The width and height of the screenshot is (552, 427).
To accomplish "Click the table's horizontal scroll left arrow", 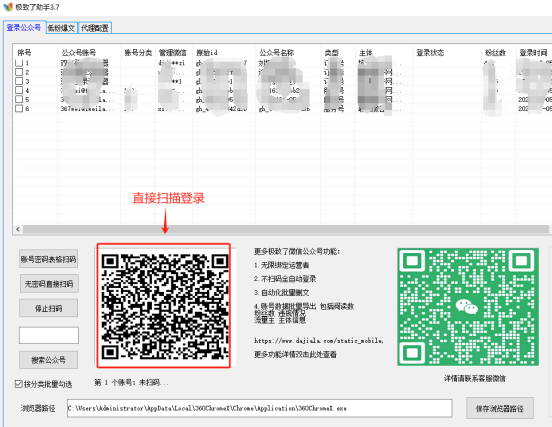I will (18, 230).
